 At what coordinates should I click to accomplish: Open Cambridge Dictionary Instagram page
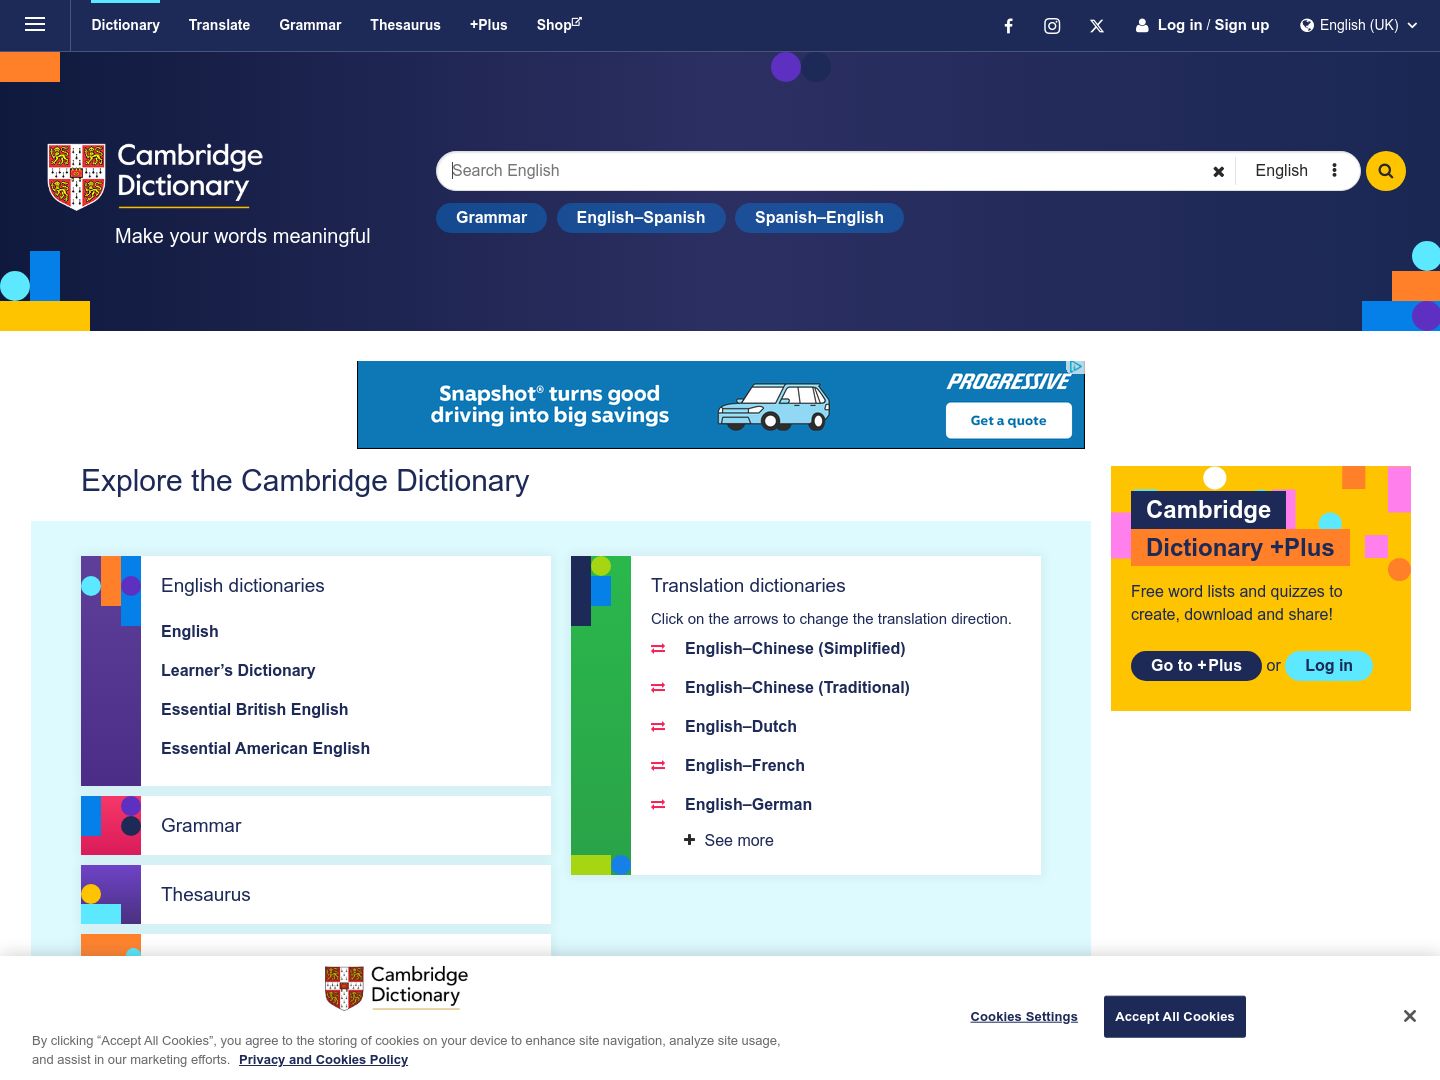(1052, 26)
